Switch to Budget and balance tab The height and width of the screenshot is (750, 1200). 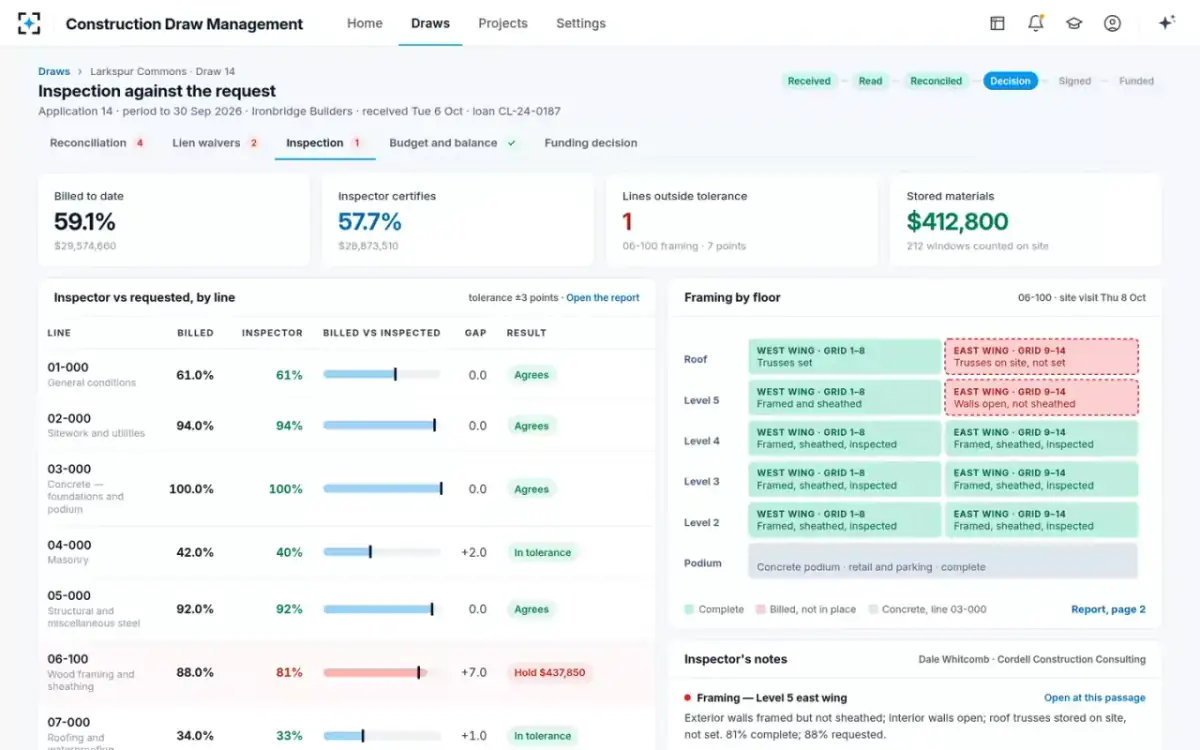(452, 143)
